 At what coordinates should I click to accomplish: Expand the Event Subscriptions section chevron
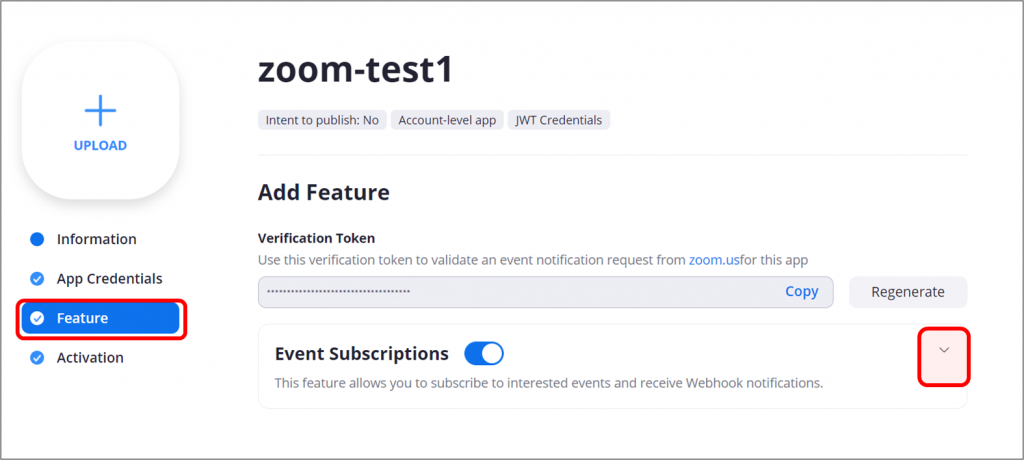[943, 350]
